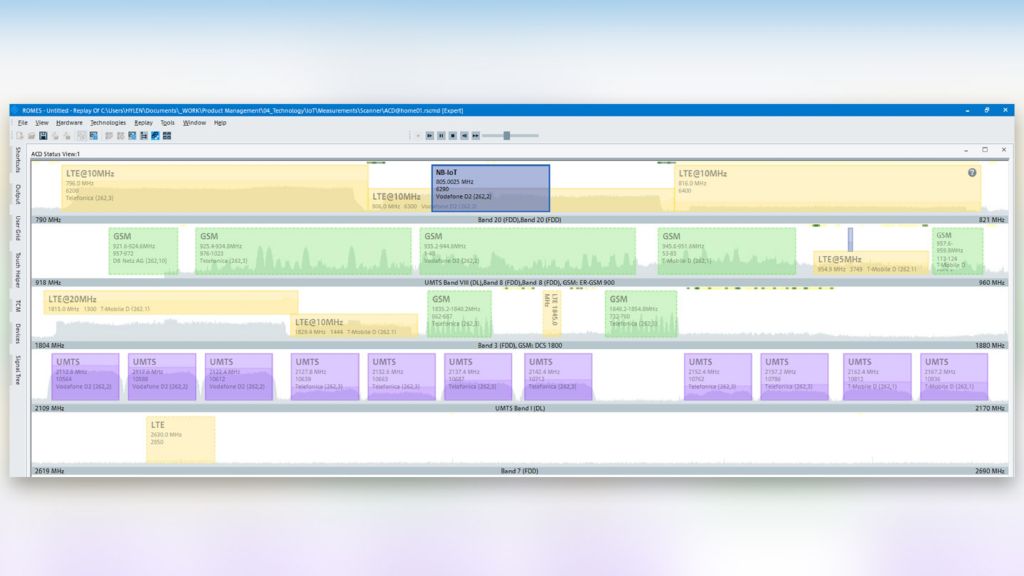1024x576 pixels.
Task: Start replay with the play button
Action: pyautogui.click(x=429, y=135)
